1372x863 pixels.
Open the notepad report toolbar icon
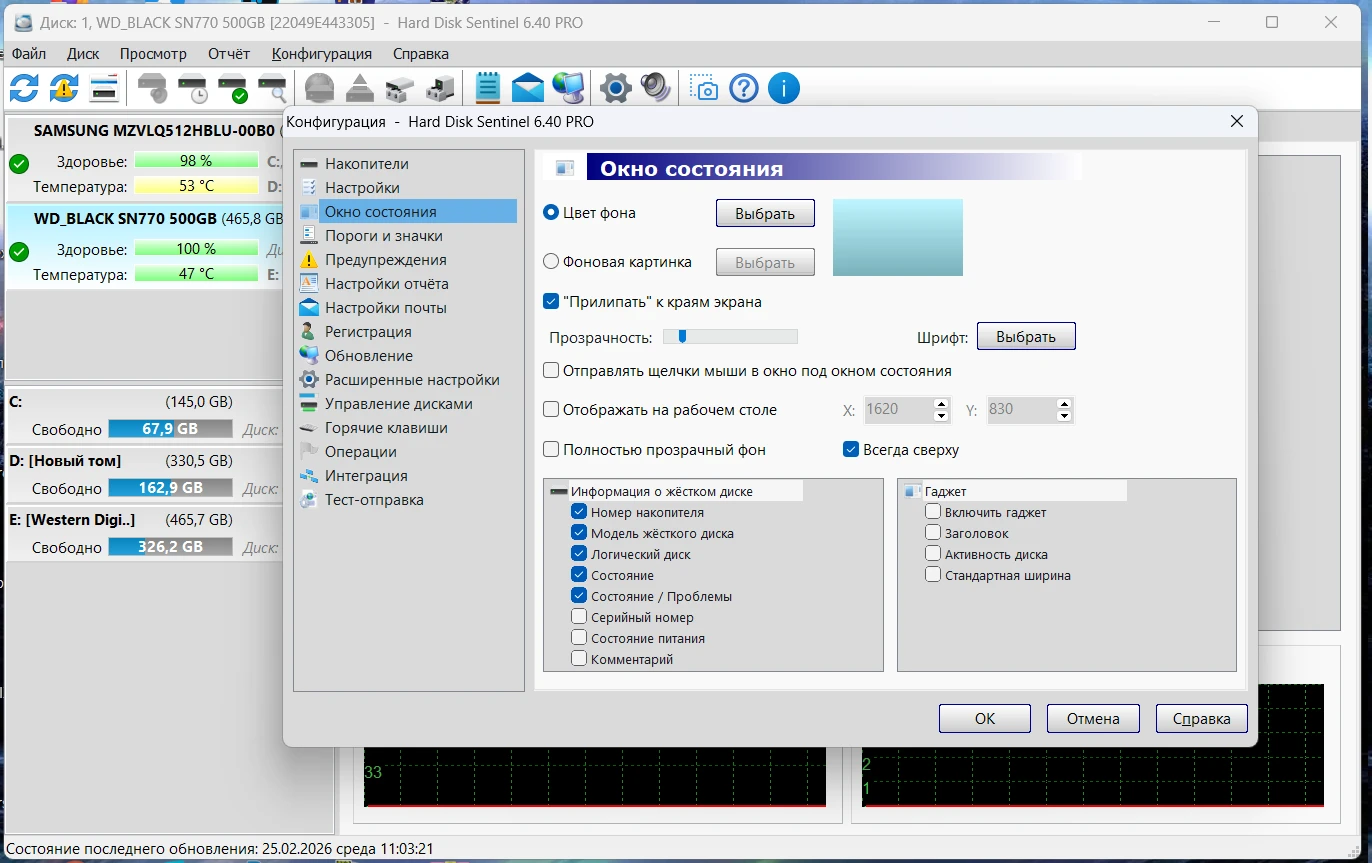pos(487,88)
